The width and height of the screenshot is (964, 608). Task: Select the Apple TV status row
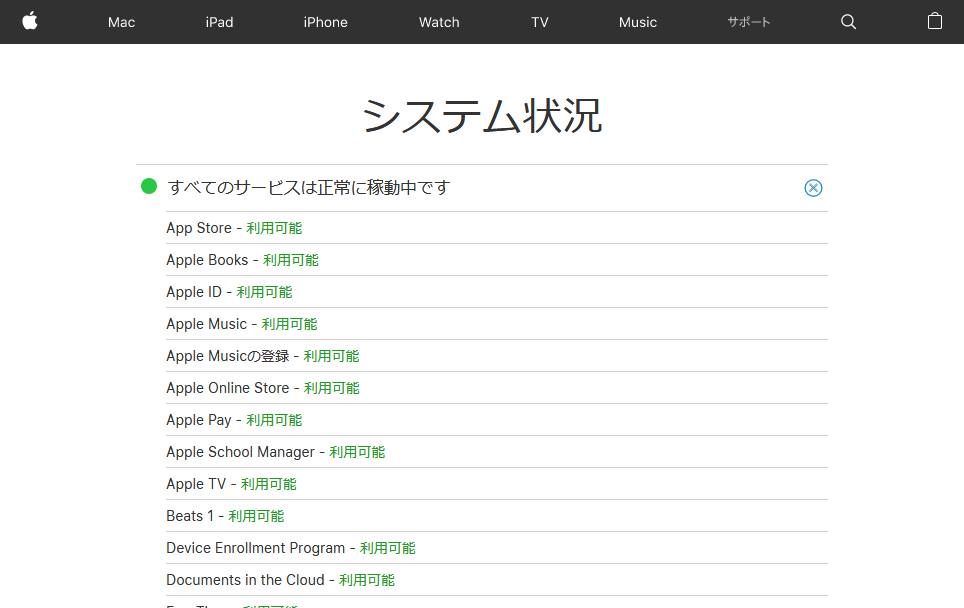click(497, 484)
